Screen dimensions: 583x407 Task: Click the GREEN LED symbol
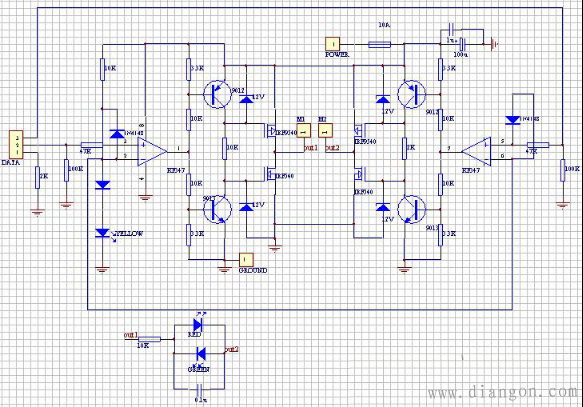click(201, 353)
